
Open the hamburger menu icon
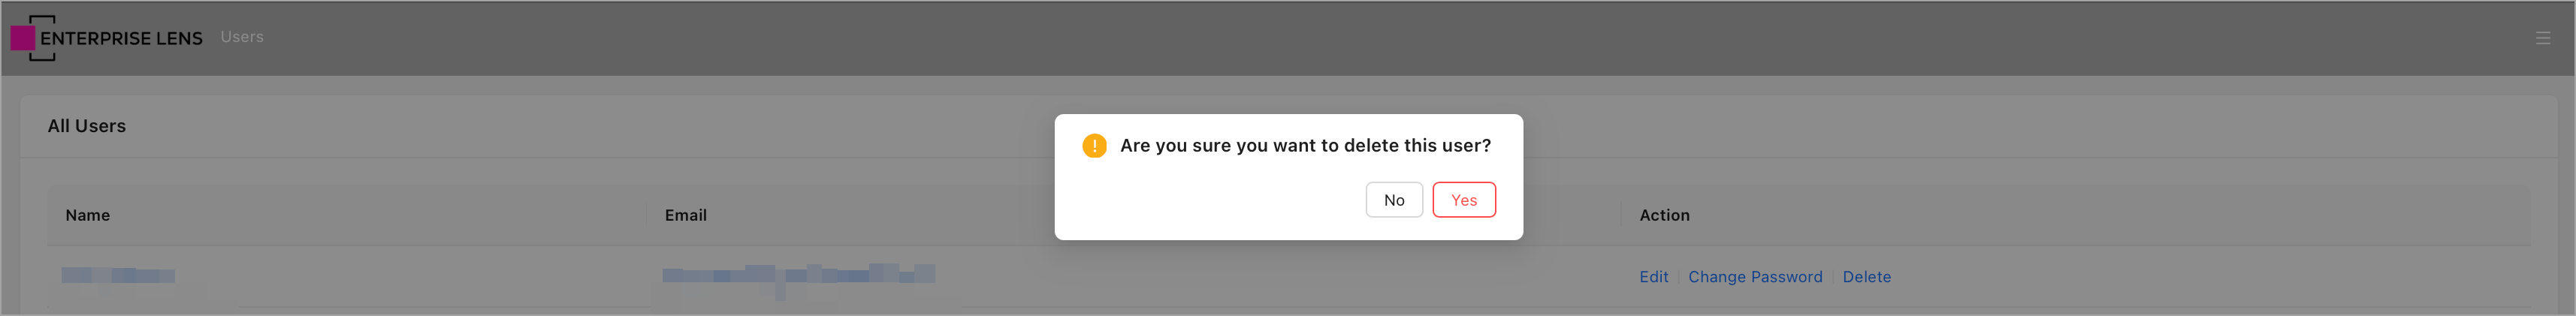2542,38
